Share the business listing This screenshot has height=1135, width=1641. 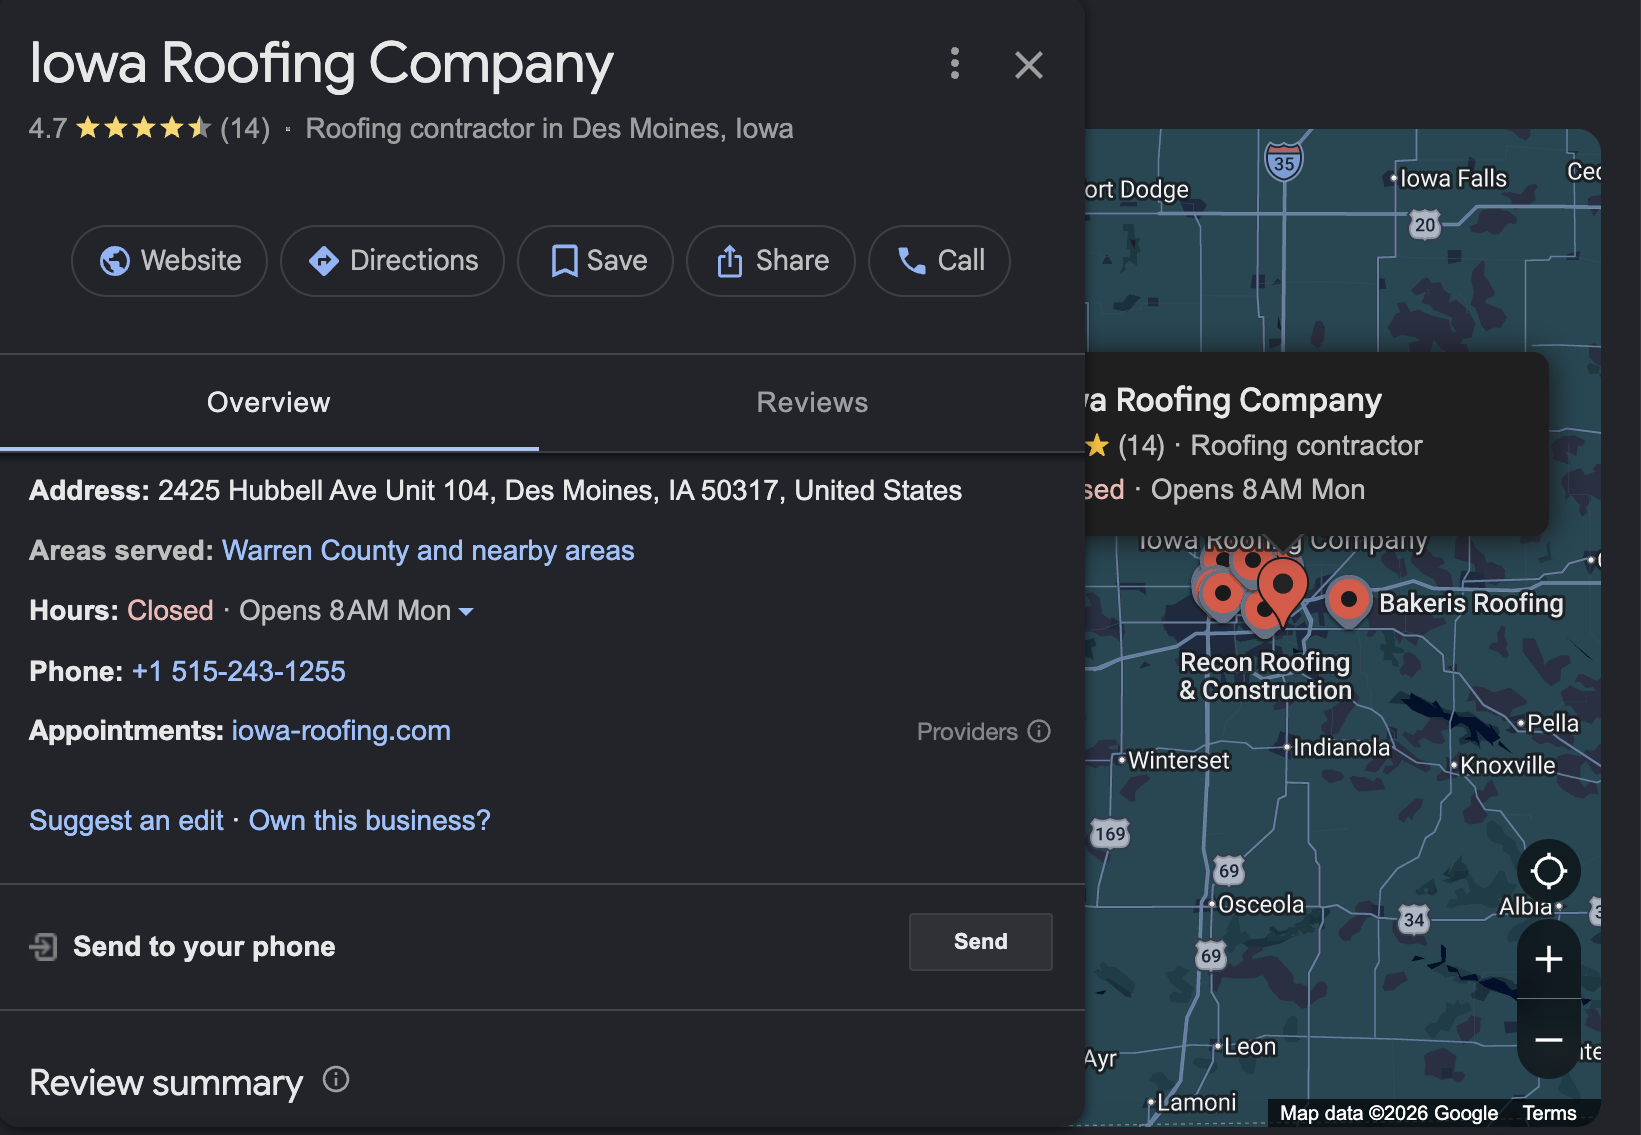tap(770, 261)
